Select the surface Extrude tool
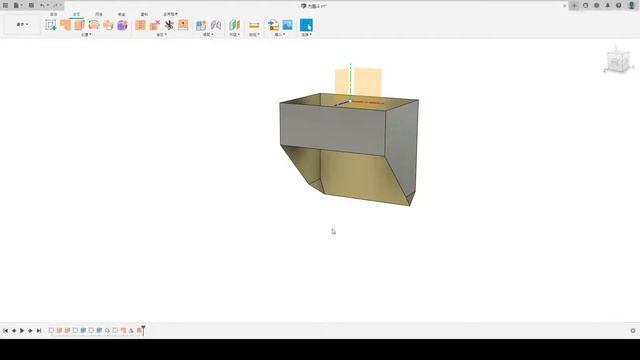 [65, 25]
